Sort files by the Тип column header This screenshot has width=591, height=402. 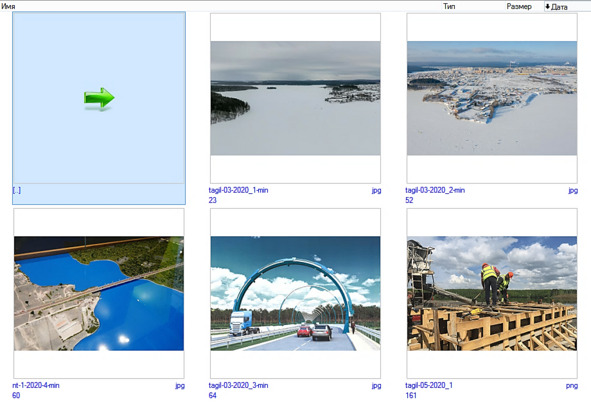click(x=449, y=6)
